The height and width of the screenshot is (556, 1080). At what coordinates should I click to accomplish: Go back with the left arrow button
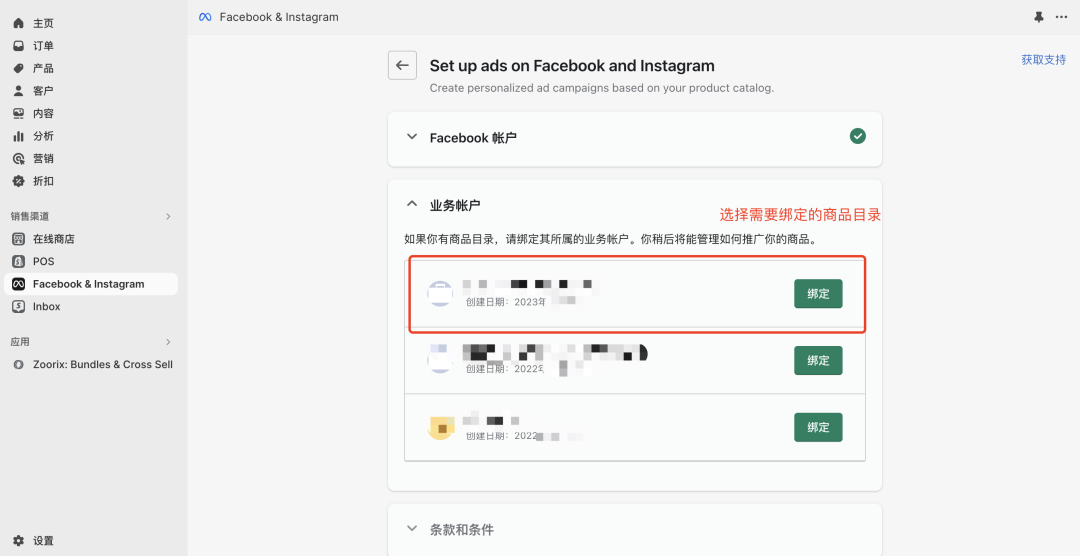click(402, 65)
